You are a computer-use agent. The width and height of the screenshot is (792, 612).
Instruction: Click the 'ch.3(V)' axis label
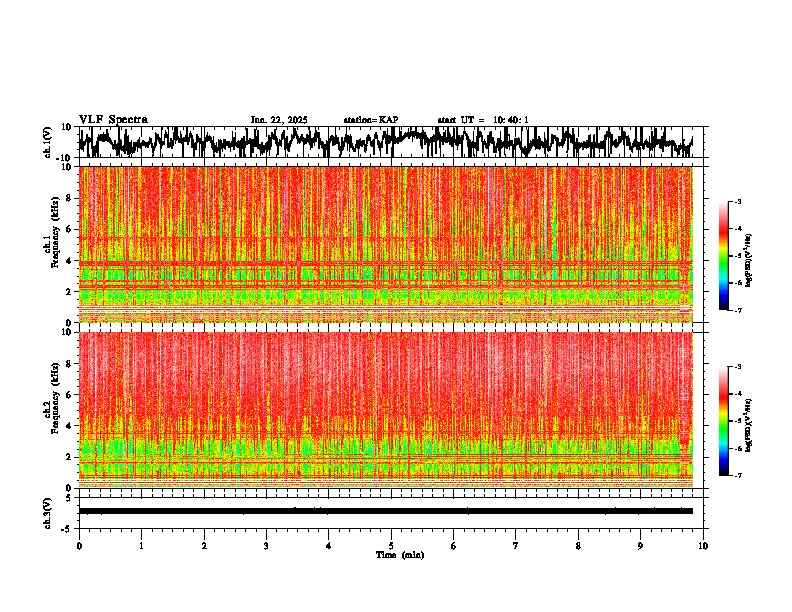(x=48, y=513)
